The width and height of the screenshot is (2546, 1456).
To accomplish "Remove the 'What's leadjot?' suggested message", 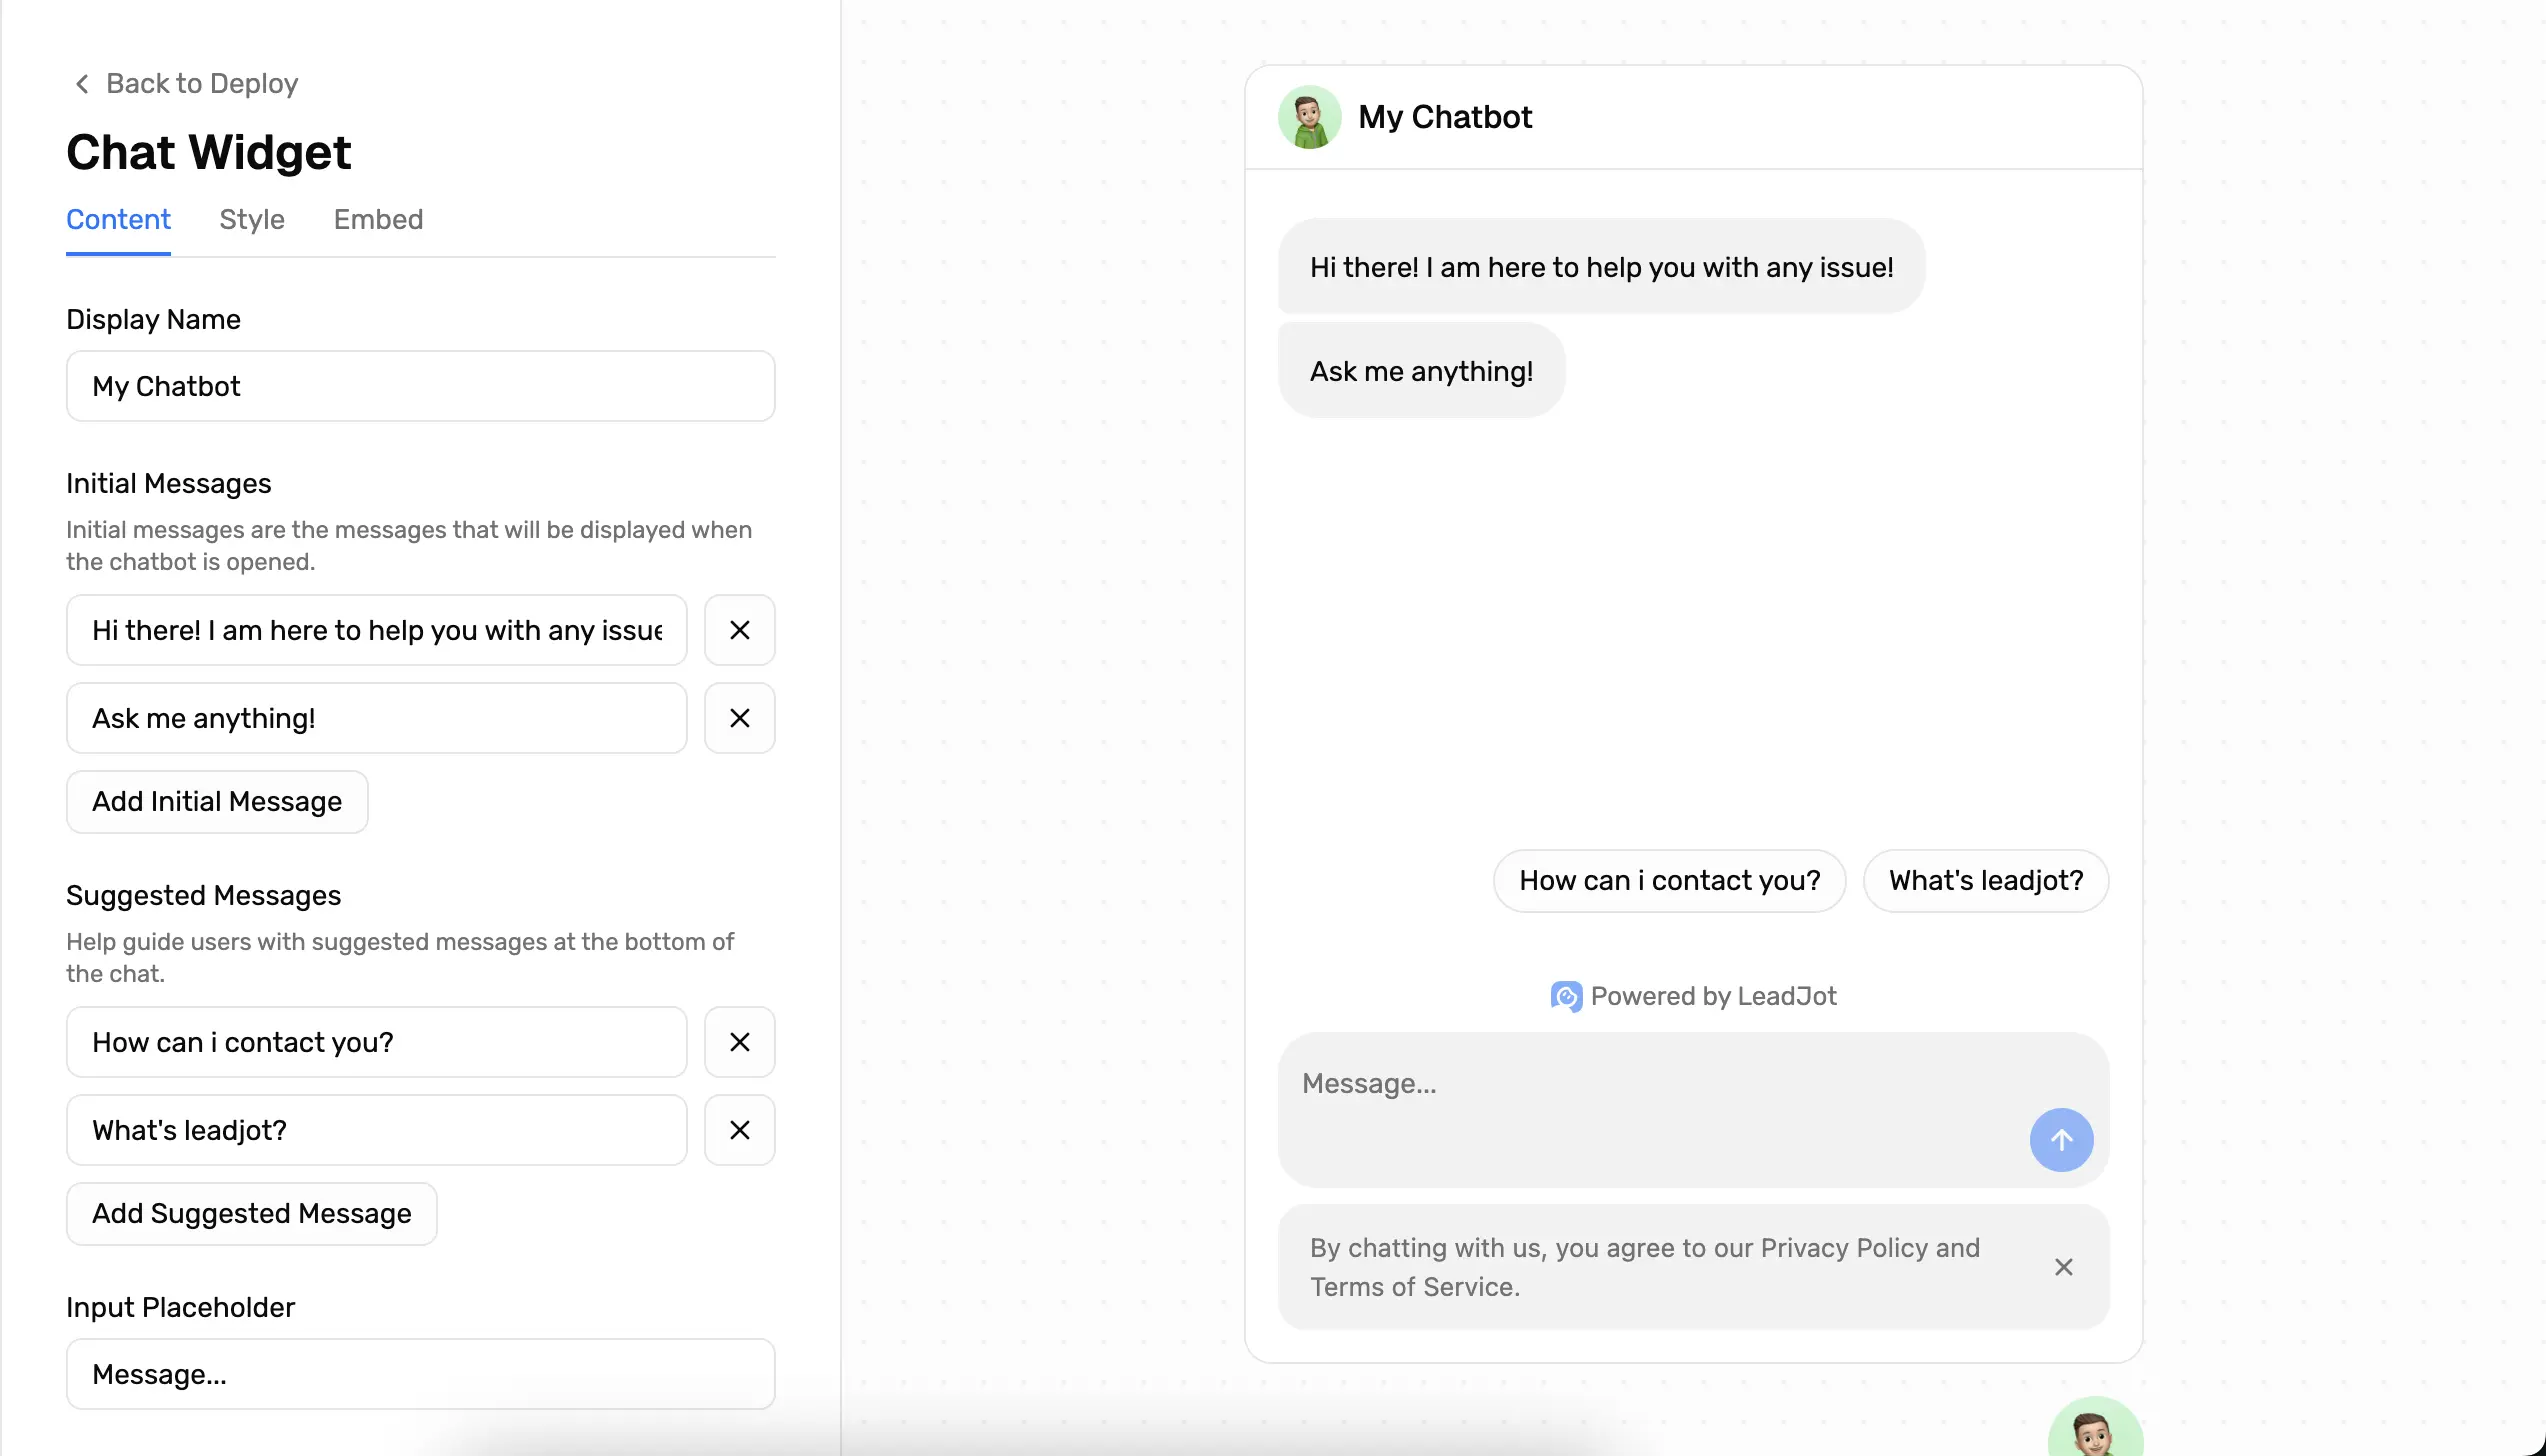I will [x=739, y=1130].
